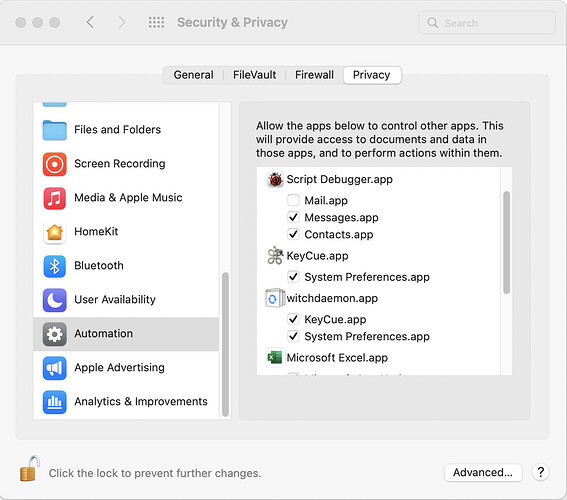This screenshot has width=567, height=500.
Task: Click the privacy categories scrollbar thumb
Action: tap(225, 345)
